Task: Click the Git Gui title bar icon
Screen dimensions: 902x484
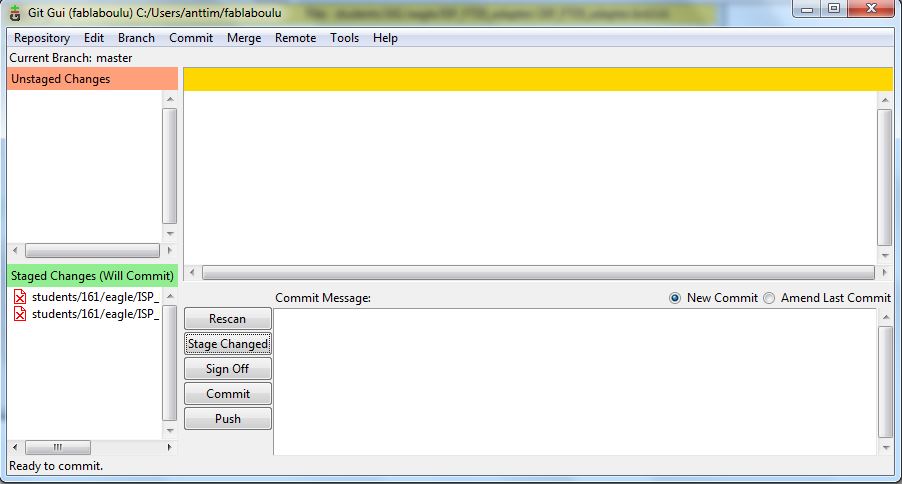Action: 15,13
